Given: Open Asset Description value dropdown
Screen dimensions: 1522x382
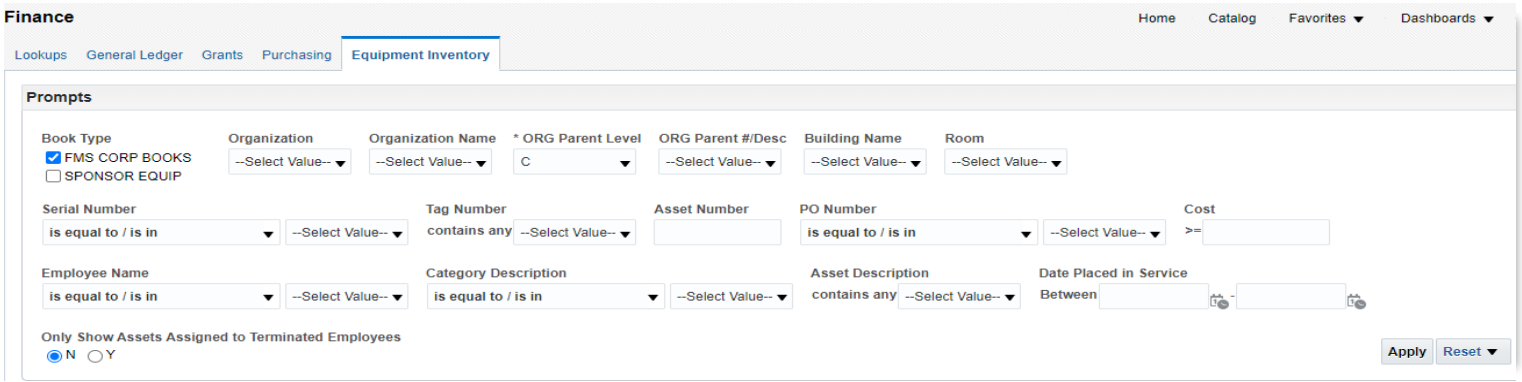Looking at the screenshot, I should click(959, 297).
